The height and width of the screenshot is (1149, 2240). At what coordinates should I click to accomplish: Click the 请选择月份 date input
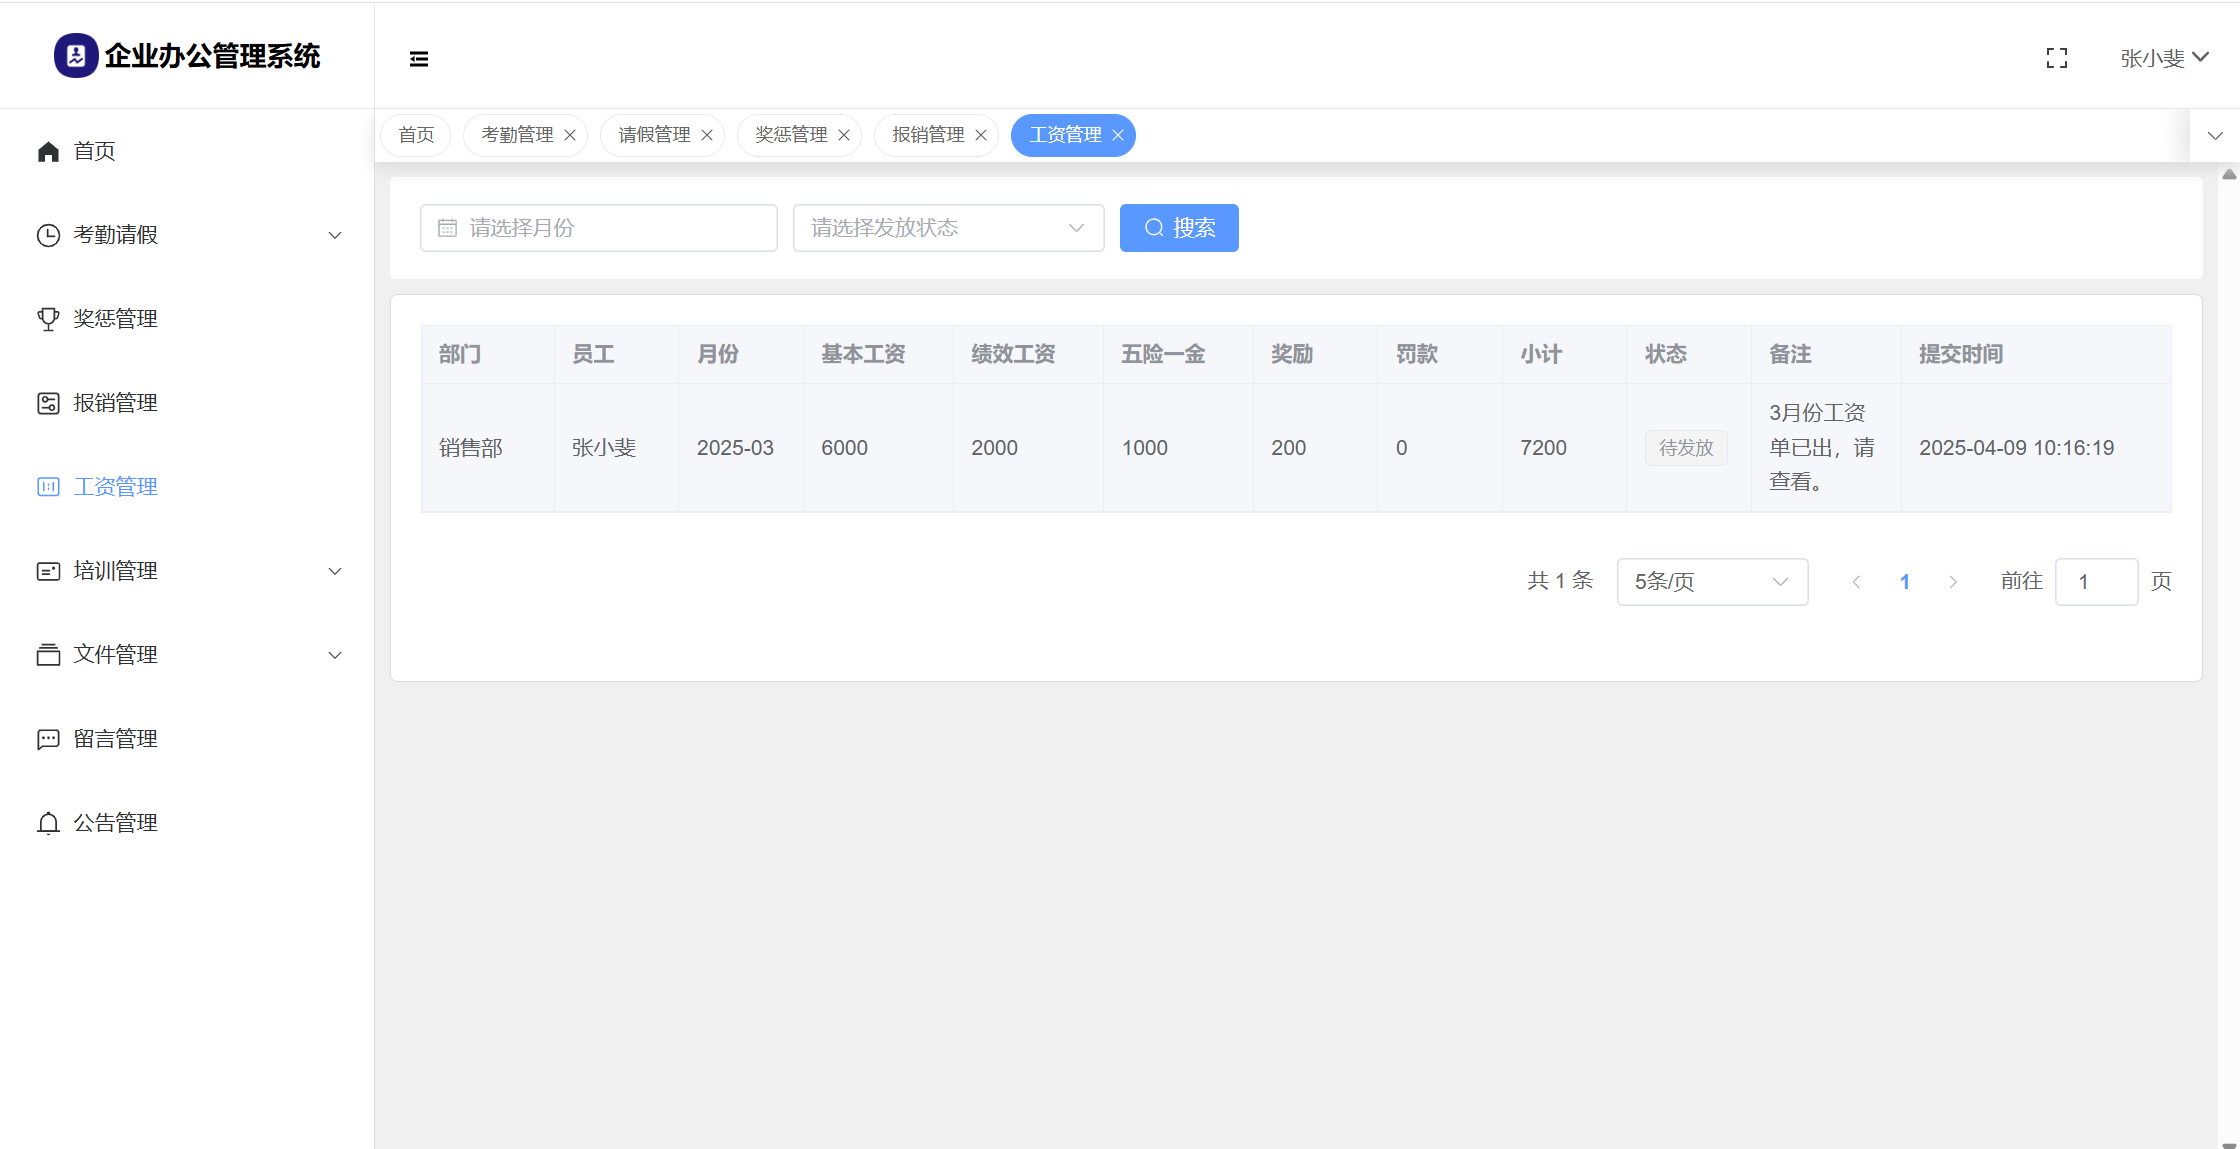coord(598,228)
